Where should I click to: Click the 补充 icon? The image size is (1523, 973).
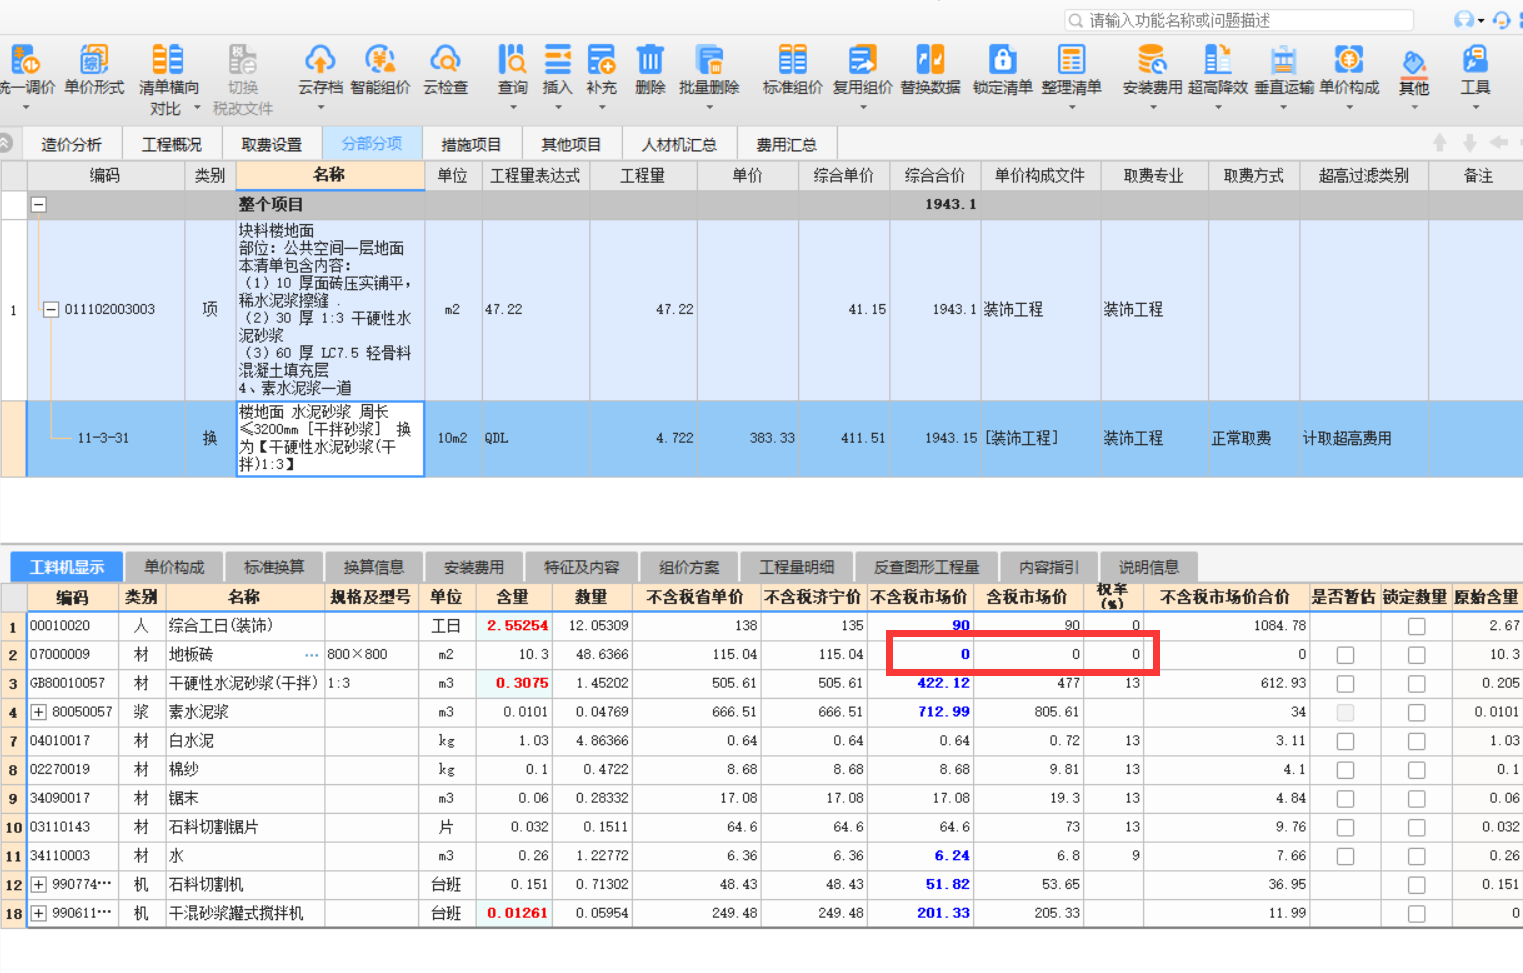(601, 62)
